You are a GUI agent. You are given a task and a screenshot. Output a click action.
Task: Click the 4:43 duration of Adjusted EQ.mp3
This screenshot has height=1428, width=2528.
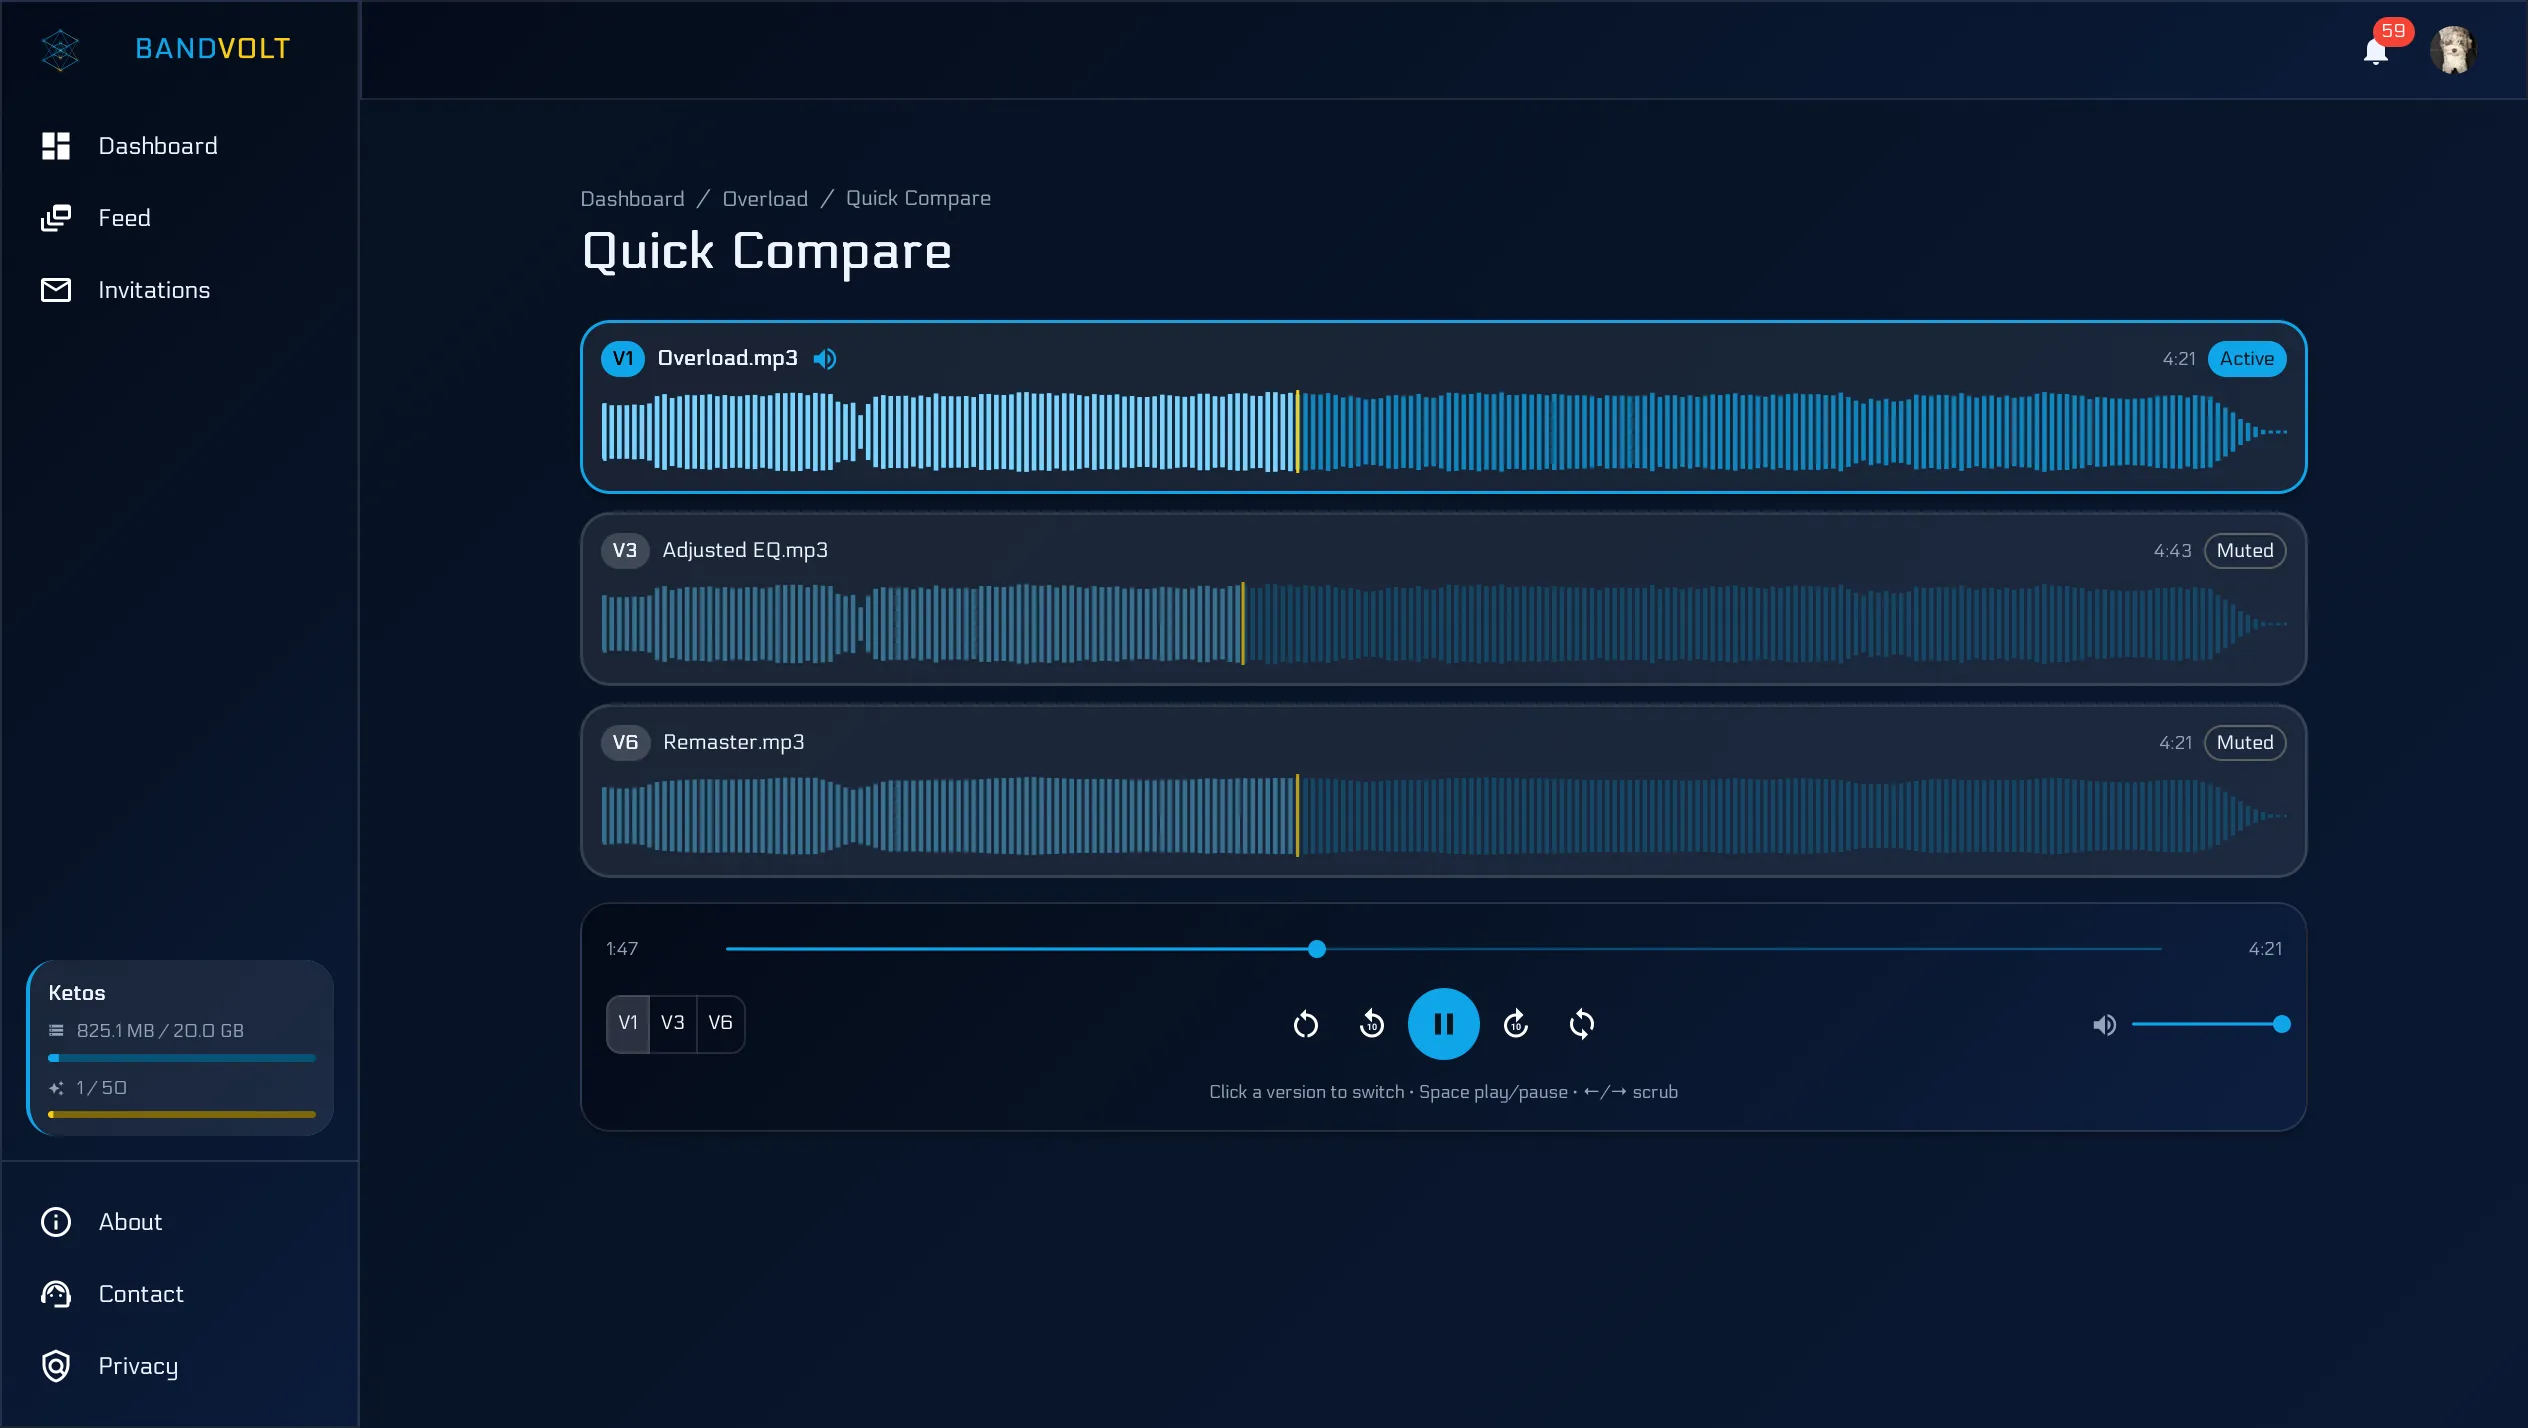2172,551
